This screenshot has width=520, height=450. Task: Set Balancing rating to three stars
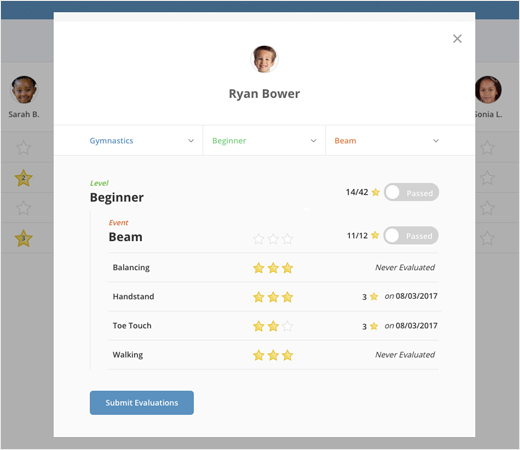coord(287,268)
